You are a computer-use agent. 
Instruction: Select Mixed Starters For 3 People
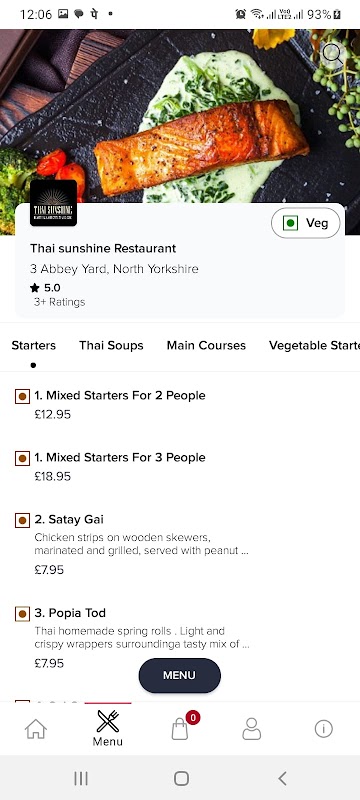tap(180, 467)
